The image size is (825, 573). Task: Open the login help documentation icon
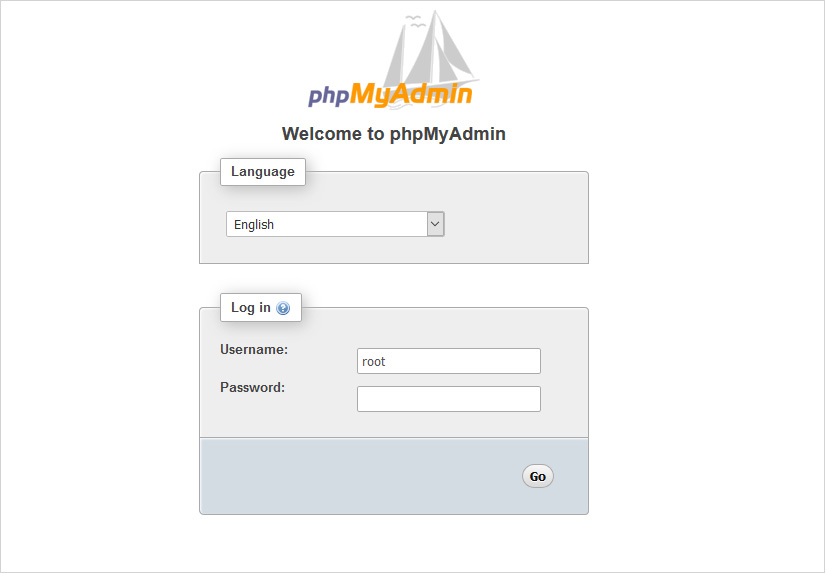coord(283,308)
